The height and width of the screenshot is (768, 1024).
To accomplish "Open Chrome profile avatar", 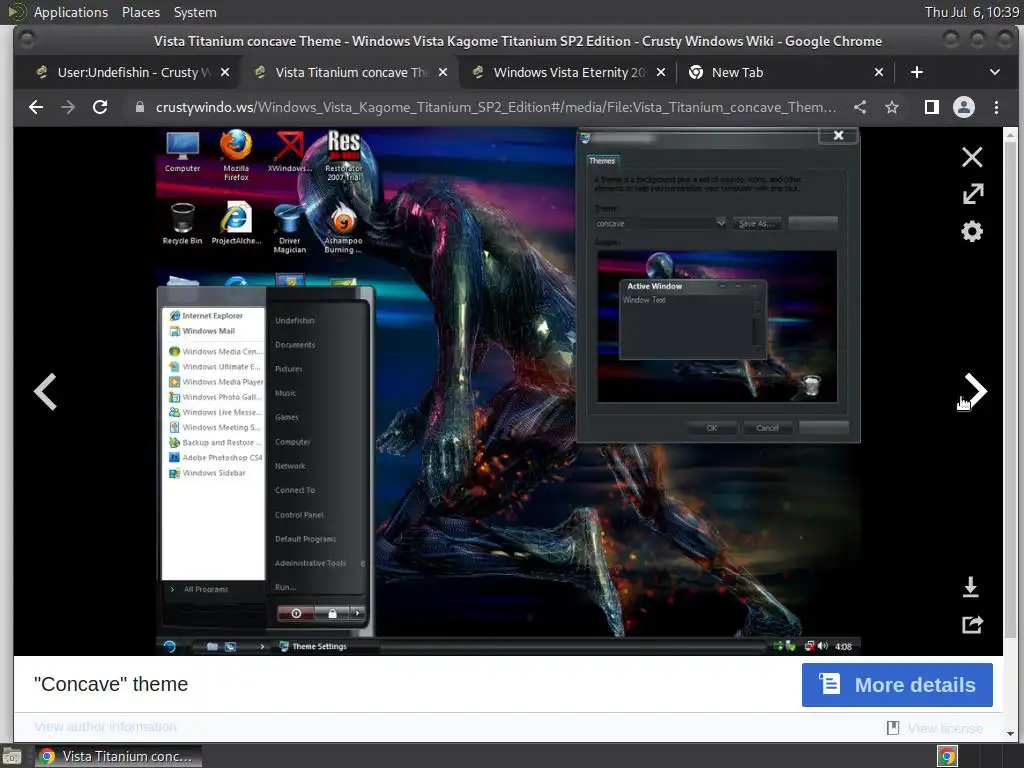I will point(964,107).
